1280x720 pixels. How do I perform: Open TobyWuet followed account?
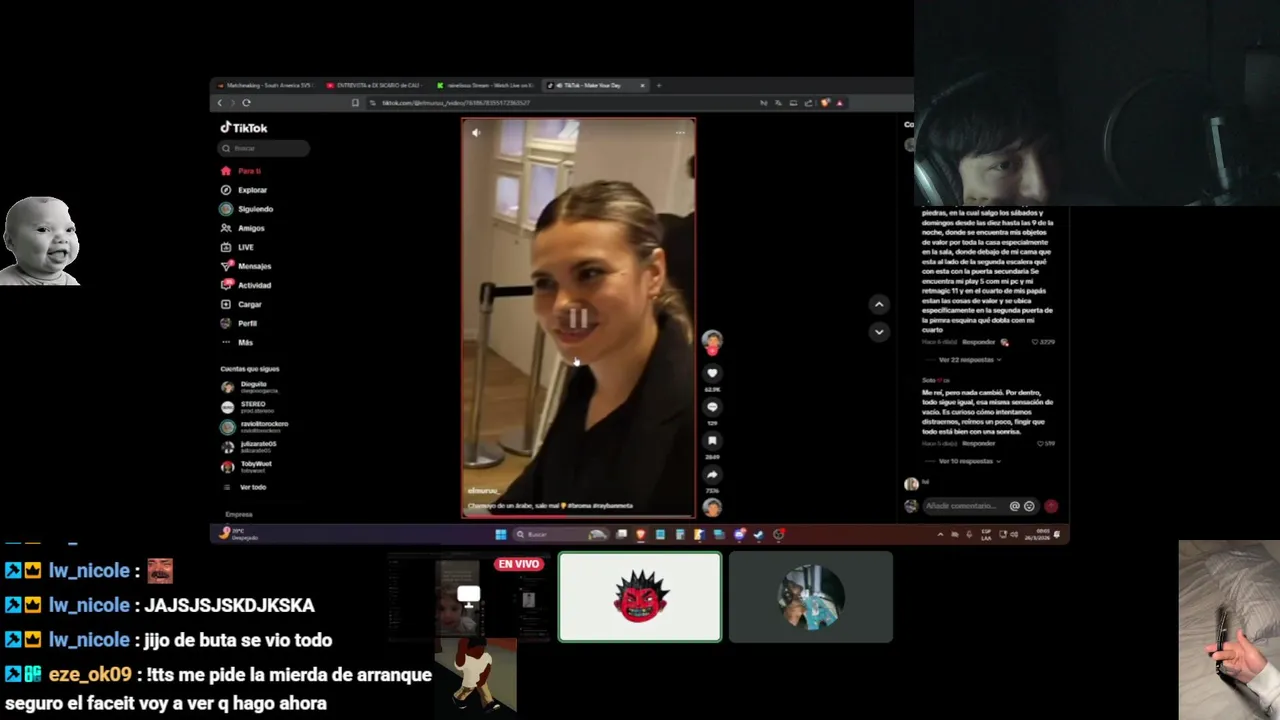pyautogui.click(x=248, y=466)
